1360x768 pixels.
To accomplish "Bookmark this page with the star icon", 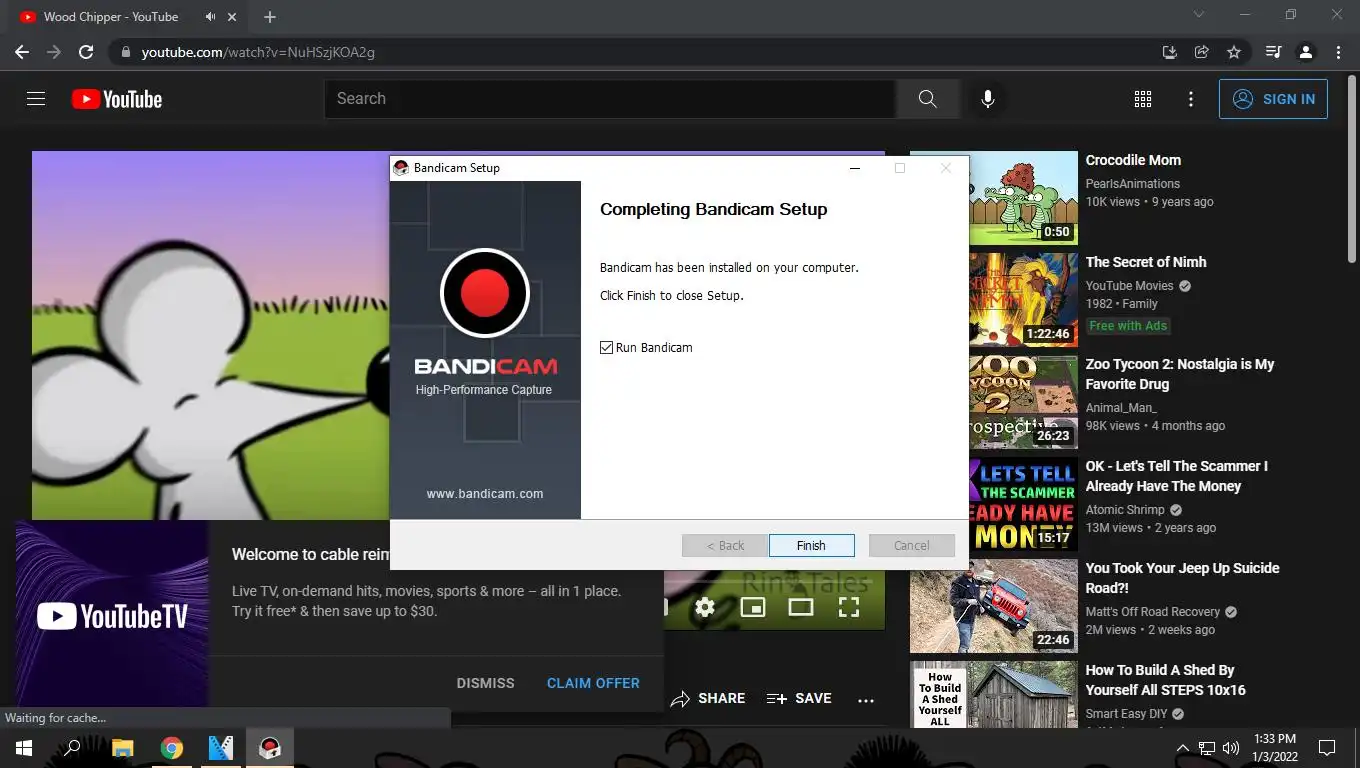I will [1234, 52].
